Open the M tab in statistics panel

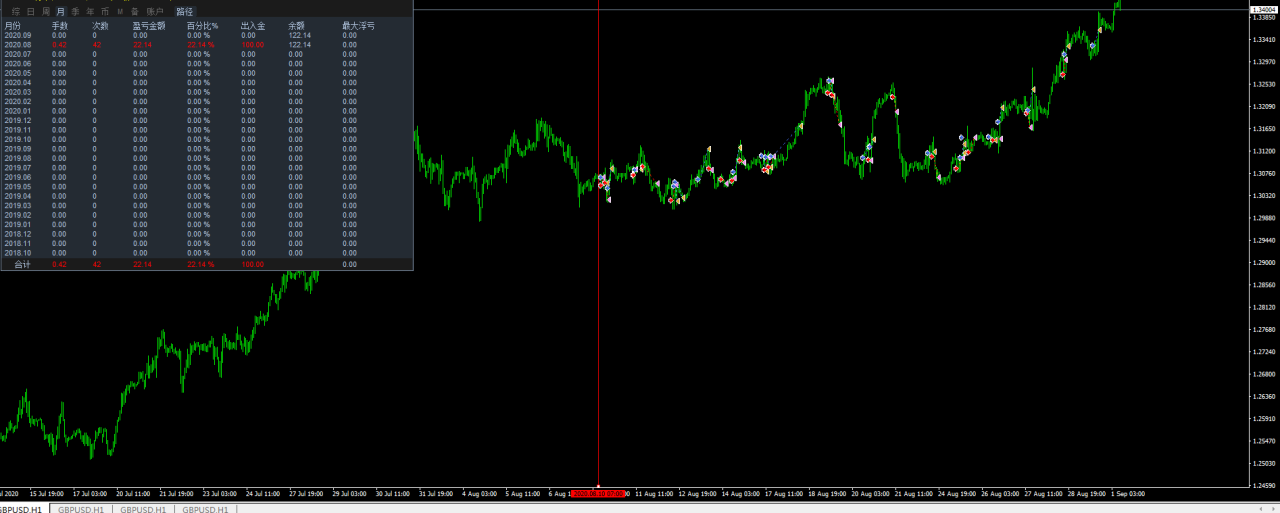click(120, 11)
